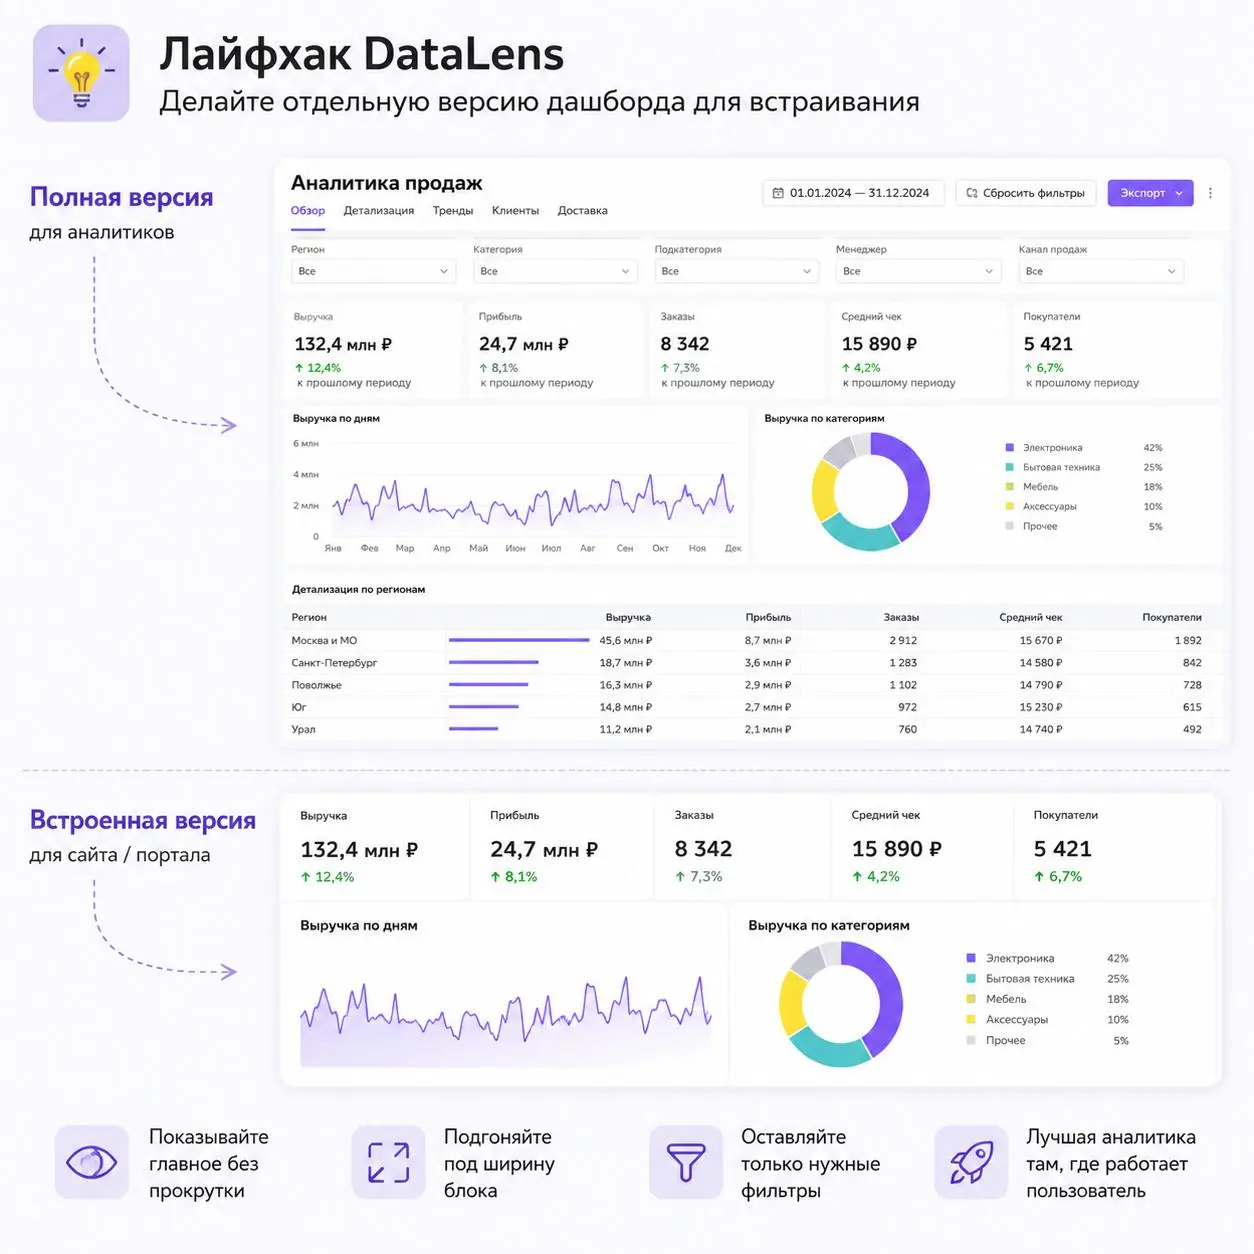Open the Канал продаж filter dropdown
This screenshot has width=1254, height=1254.
coord(1101,271)
